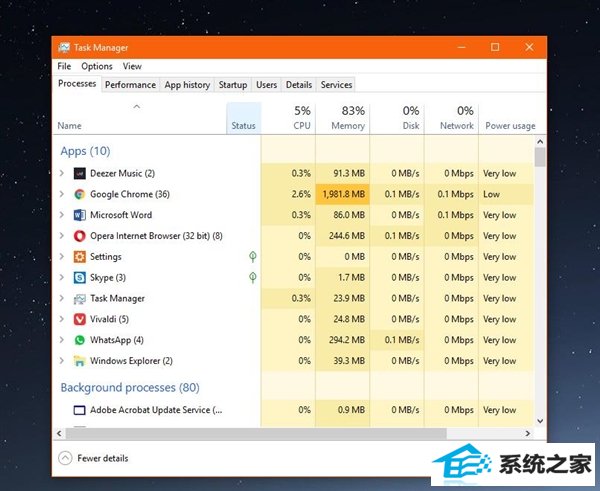
Task: Click the Windows Explorer icon
Action: pyautogui.click(x=79, y=361)
